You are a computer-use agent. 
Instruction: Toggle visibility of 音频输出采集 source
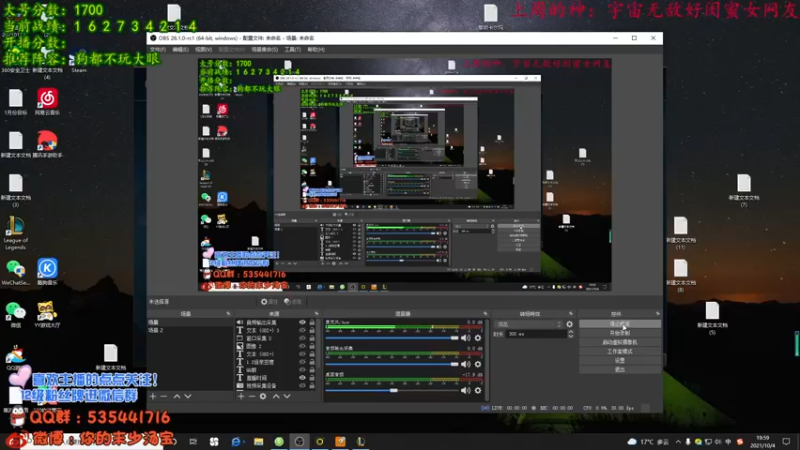302,322
